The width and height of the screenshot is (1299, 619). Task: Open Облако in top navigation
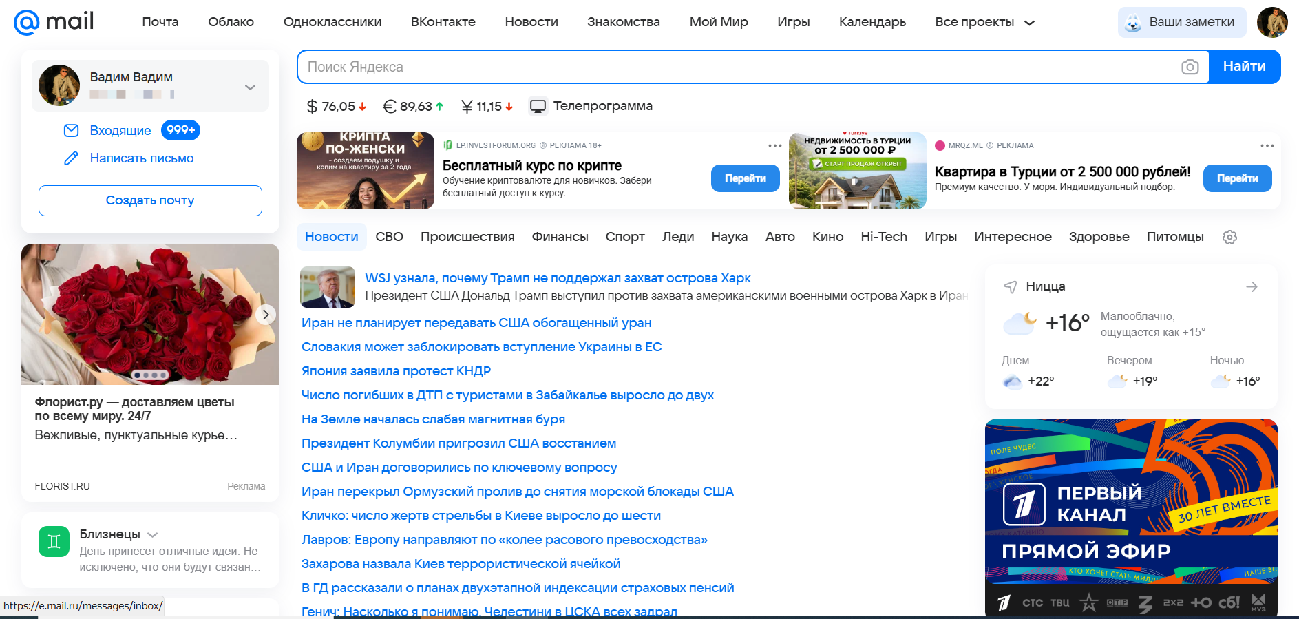tap(231, 22)
